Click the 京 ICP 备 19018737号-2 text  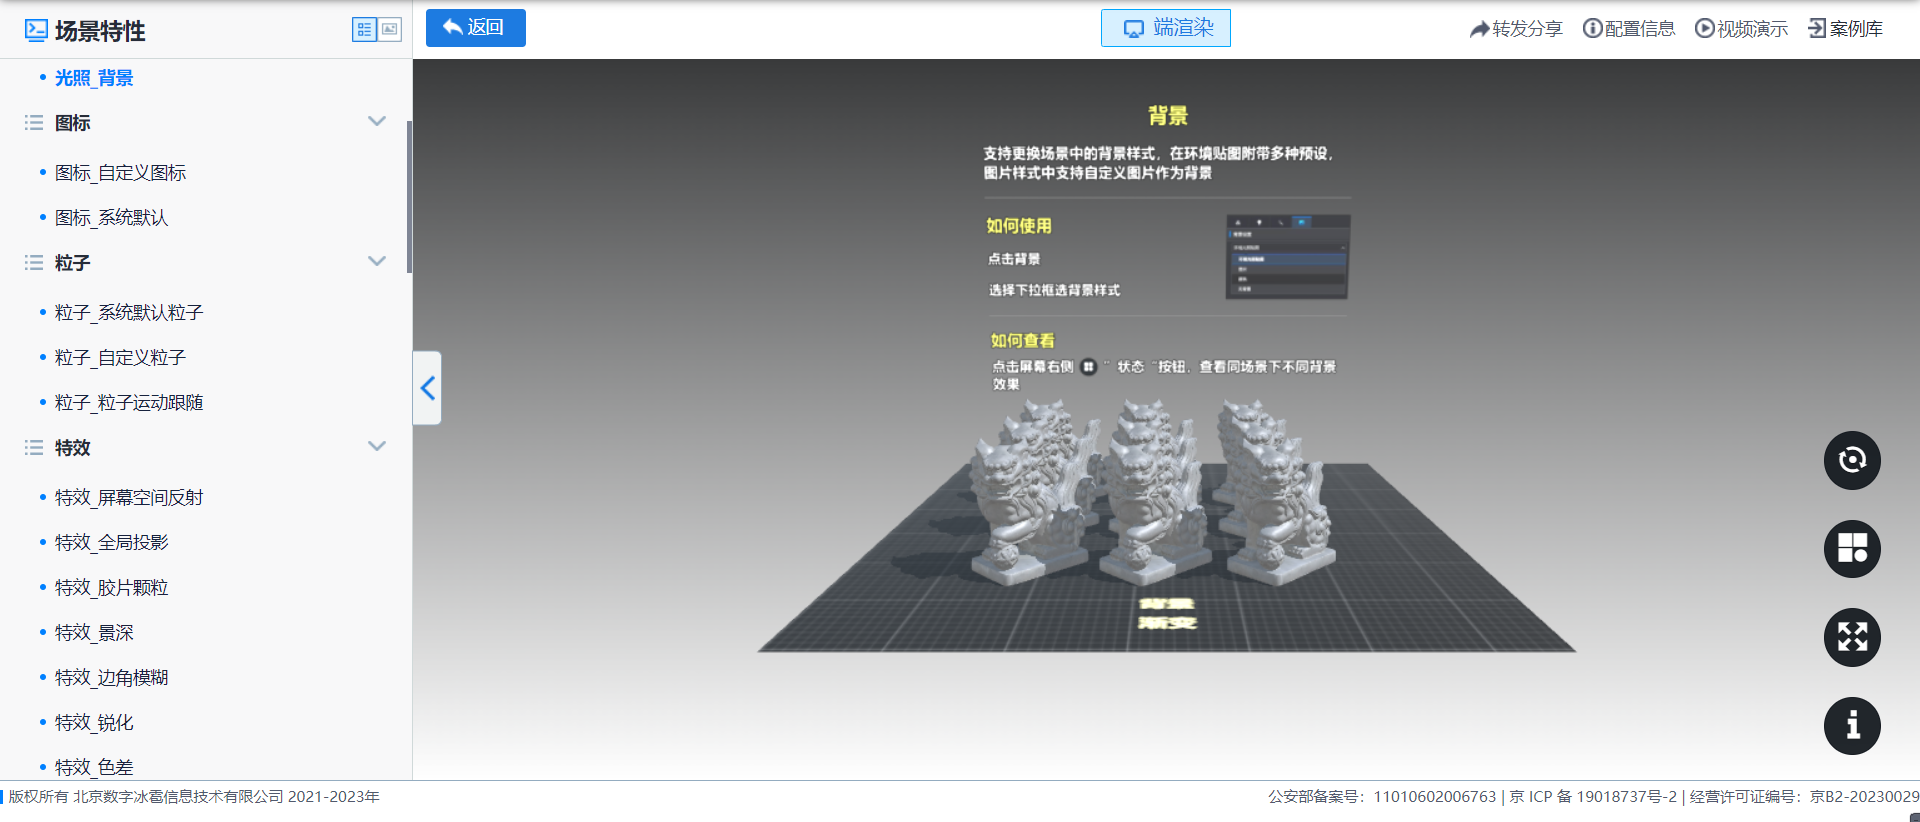(1593, 797)
